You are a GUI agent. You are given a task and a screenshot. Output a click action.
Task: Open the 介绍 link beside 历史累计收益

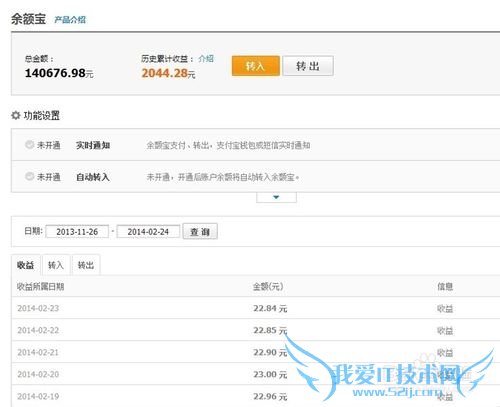(206, 59)
